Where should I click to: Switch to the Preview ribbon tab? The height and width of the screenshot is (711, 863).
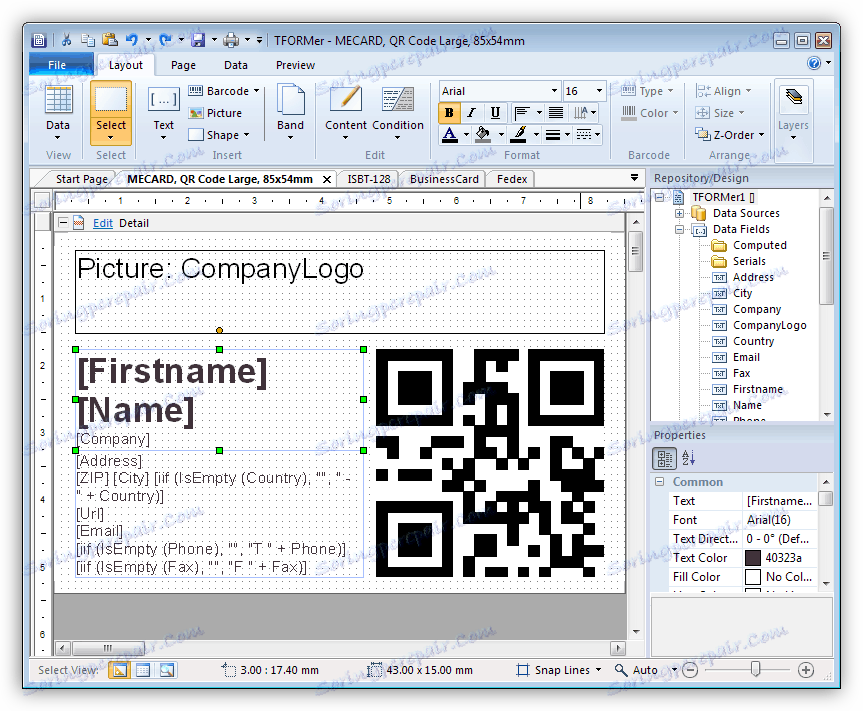pos(295,65)
